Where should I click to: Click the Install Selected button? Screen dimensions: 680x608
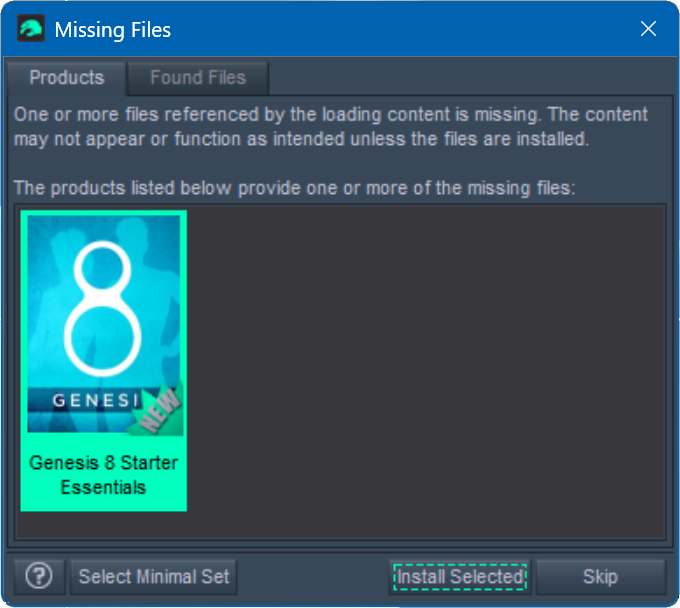pos(460,577)
